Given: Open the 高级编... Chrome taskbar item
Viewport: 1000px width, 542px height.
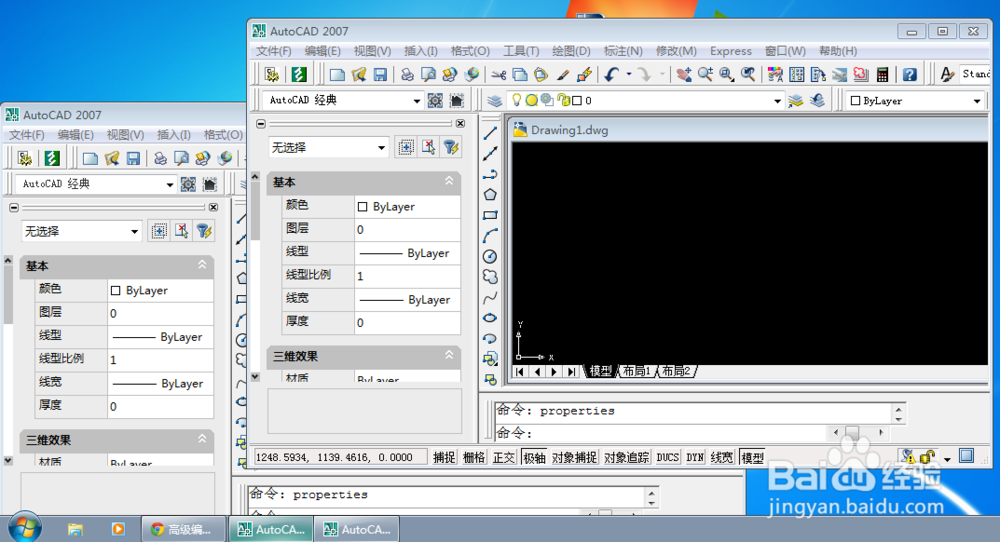Looking at the screenshot, I should click(x=184, y=529).
